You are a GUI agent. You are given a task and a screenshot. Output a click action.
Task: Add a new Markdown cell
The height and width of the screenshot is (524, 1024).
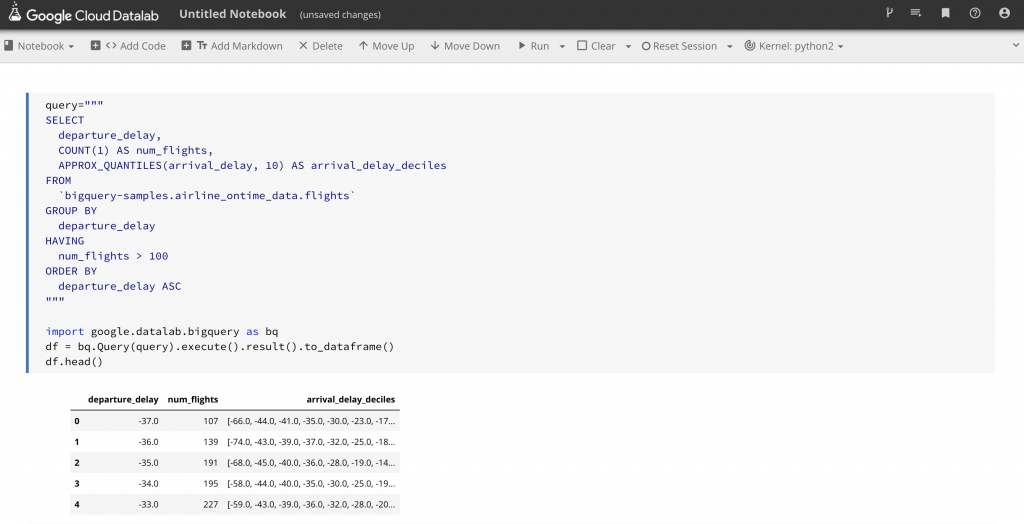click(x=232, y=46)
